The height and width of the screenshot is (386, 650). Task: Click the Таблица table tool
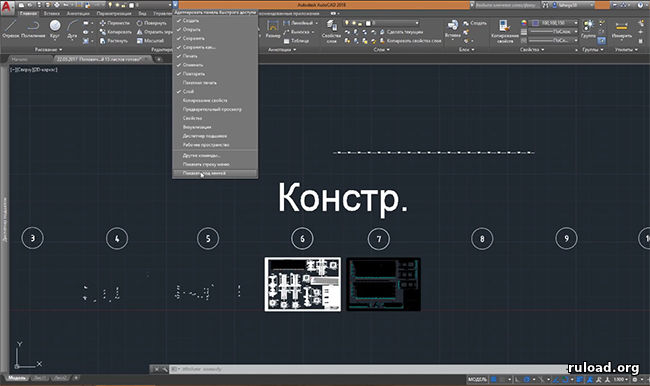296,41
